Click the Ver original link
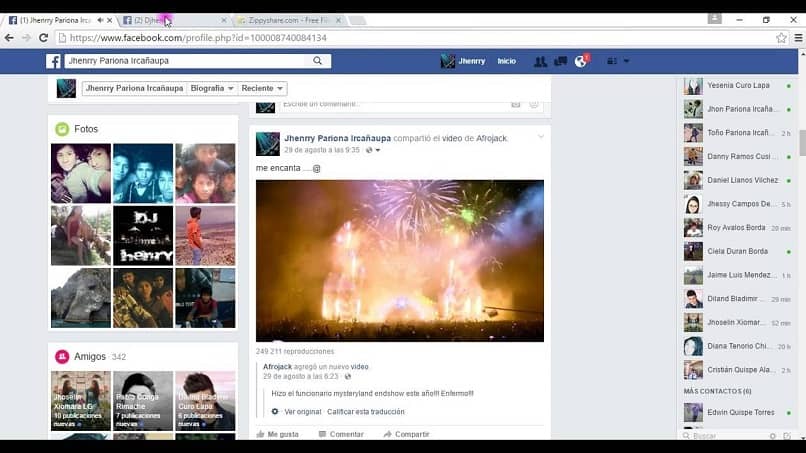Screen dimensions: 806x453 (x=303, y=412)
